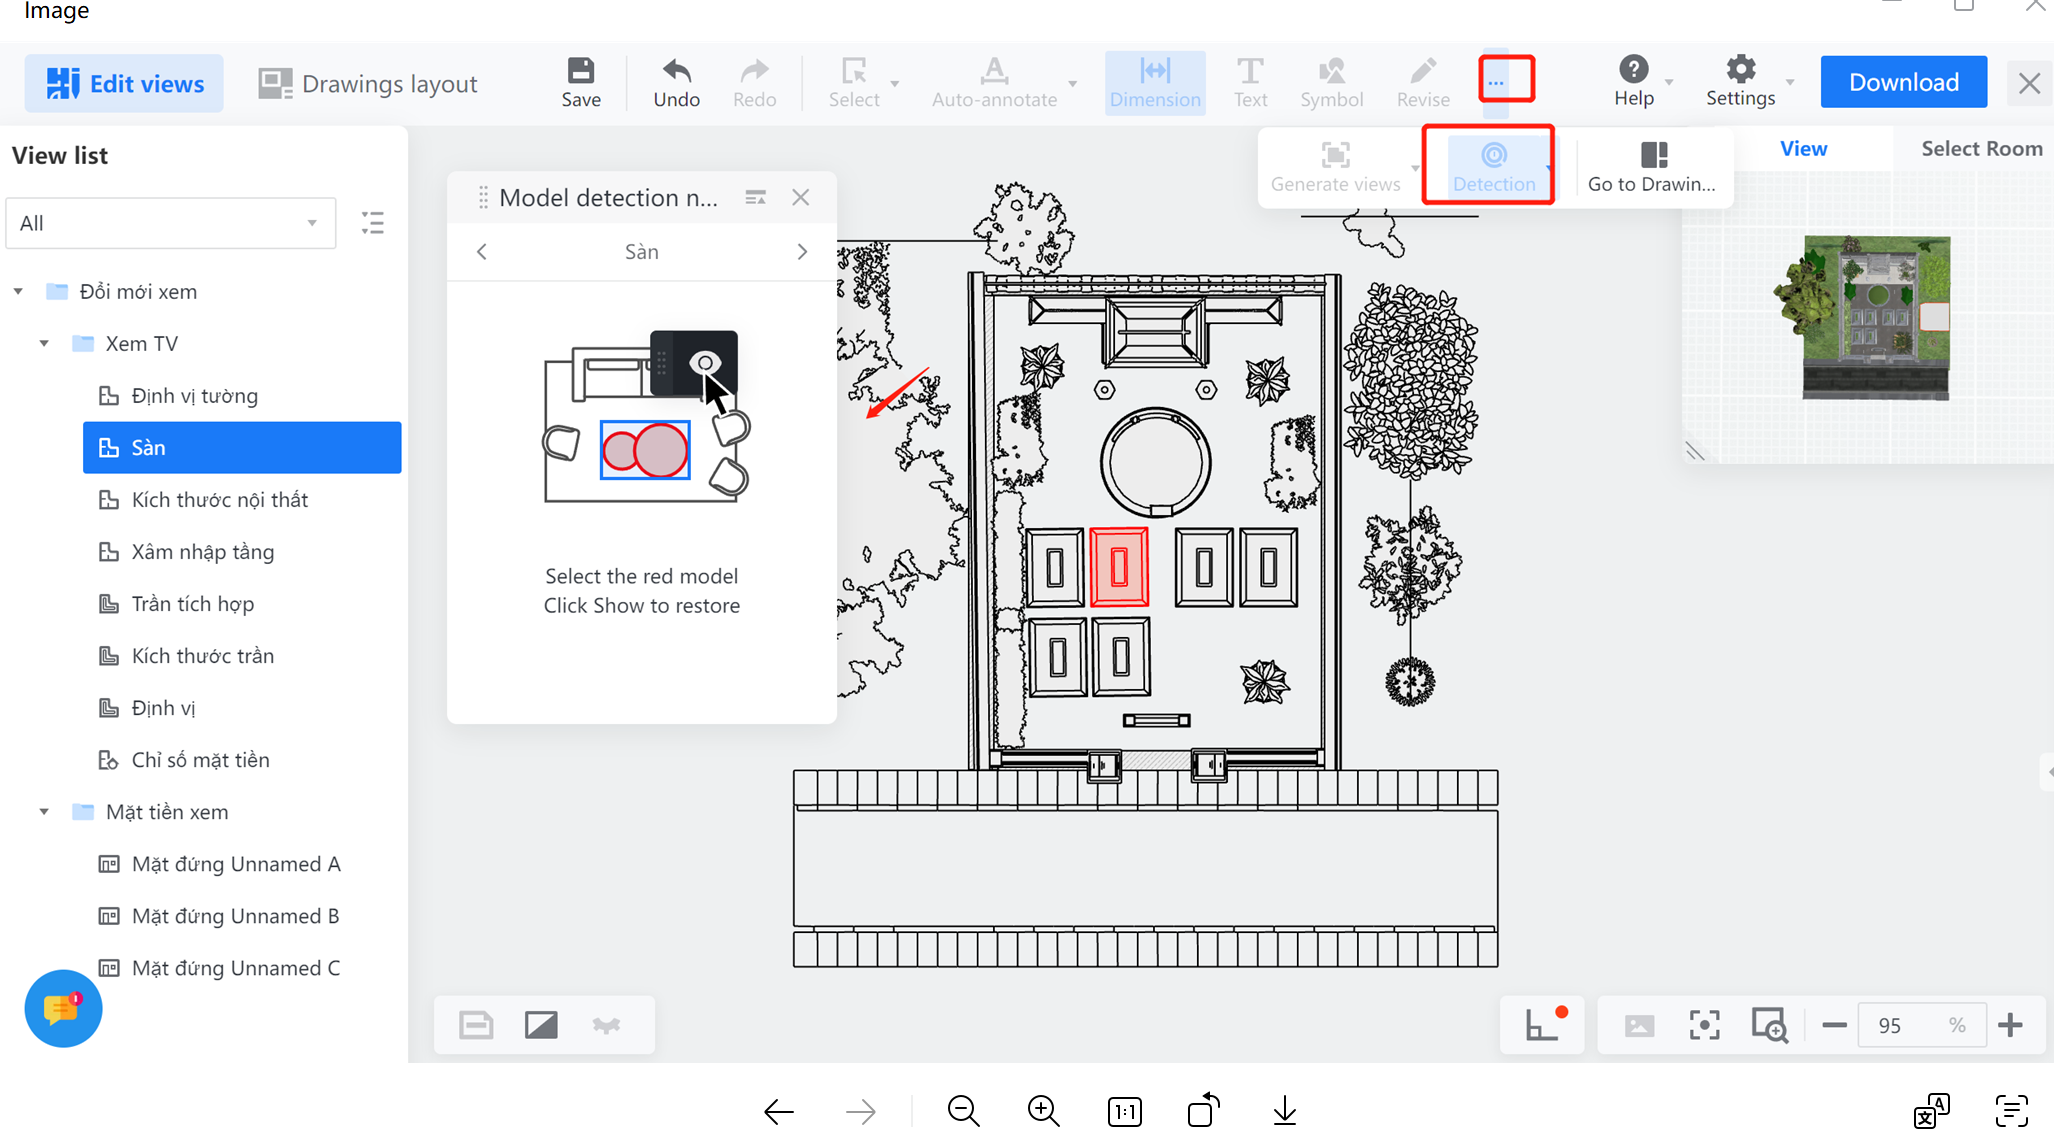
Task: Click the Save icon in toolbar
Action: point(580,72)
